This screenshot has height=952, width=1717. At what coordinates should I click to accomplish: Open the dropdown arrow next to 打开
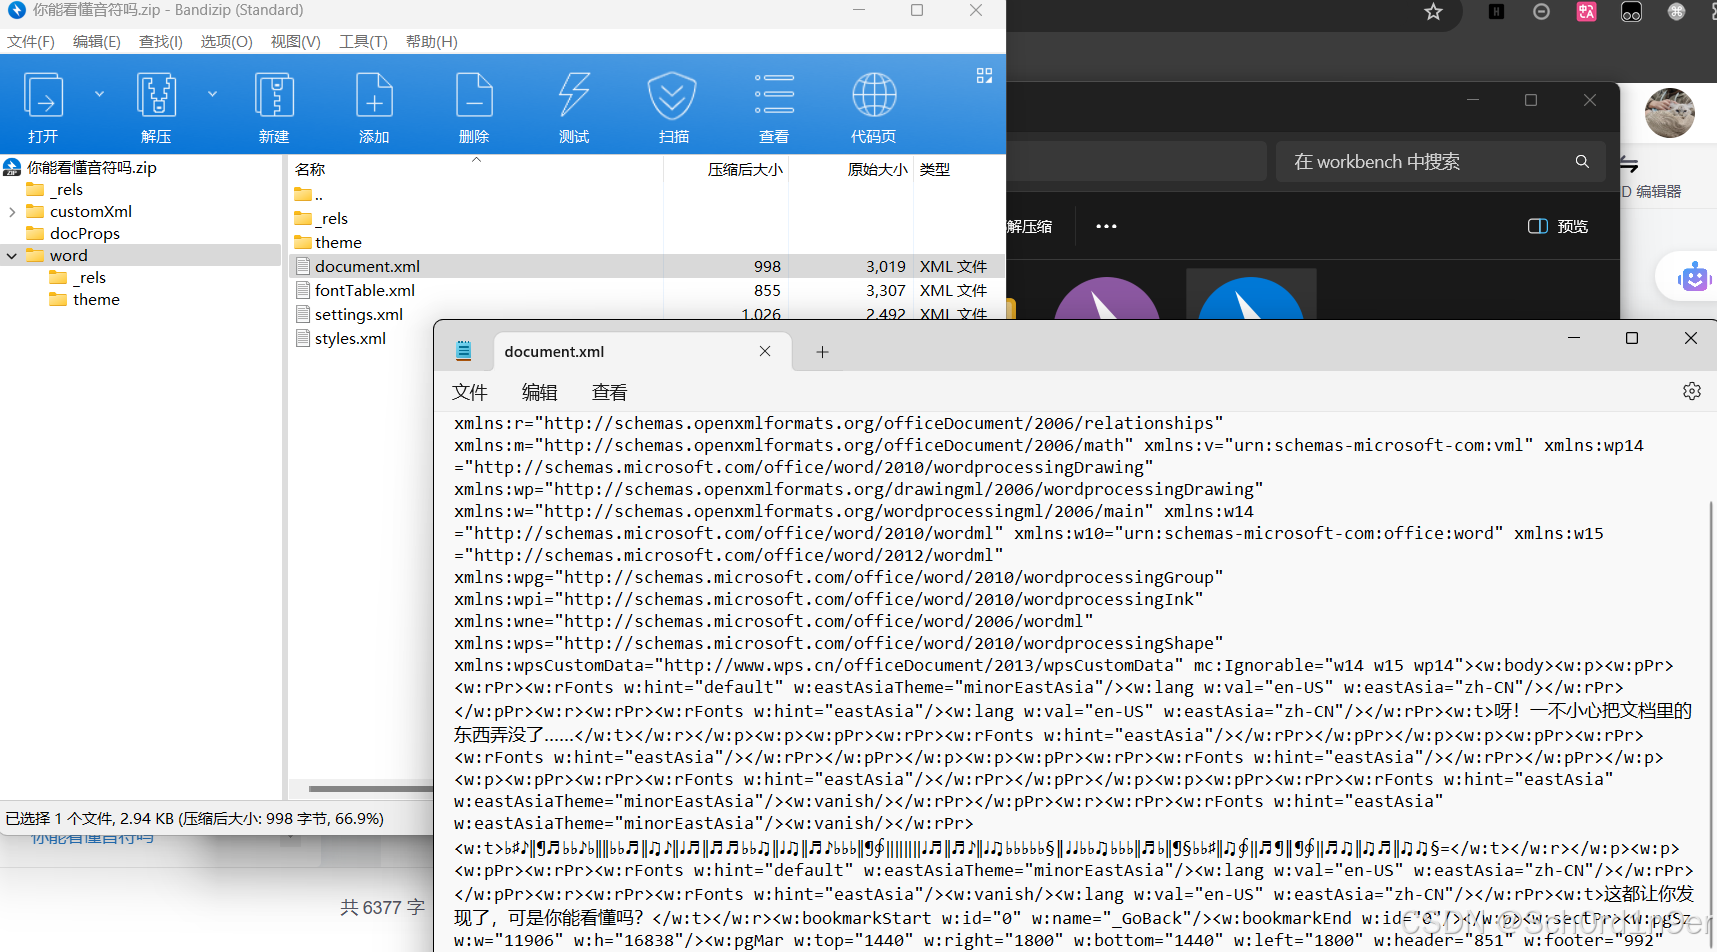[99, 94]
